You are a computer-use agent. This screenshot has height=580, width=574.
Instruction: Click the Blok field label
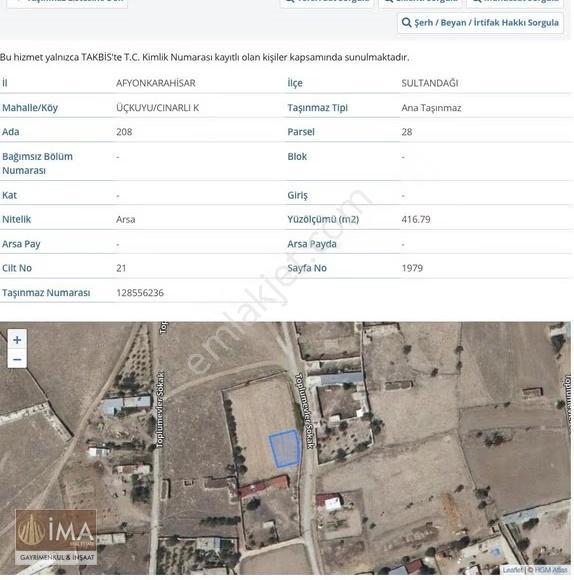297,156
